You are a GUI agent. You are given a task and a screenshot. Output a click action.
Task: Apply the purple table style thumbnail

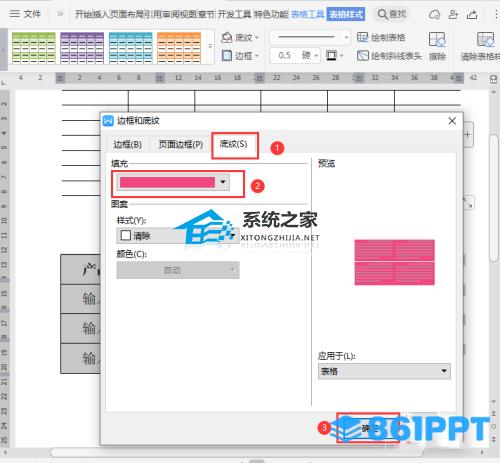tap(82, 48)
